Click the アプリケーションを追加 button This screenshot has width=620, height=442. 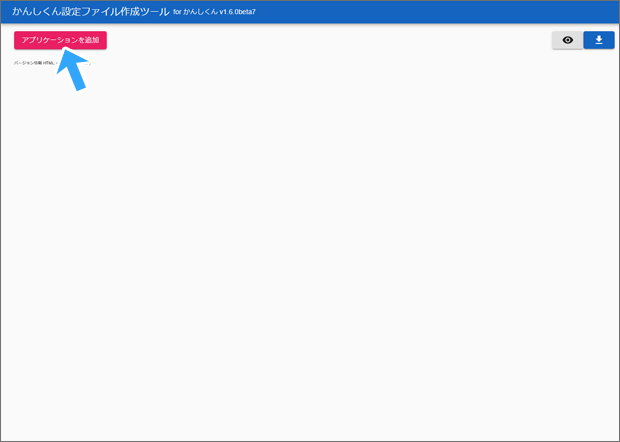60,40
